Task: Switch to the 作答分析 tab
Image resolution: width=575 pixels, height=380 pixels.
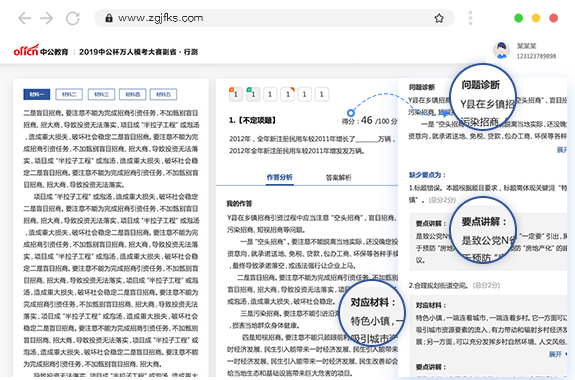Action: (x=279, y=178)
